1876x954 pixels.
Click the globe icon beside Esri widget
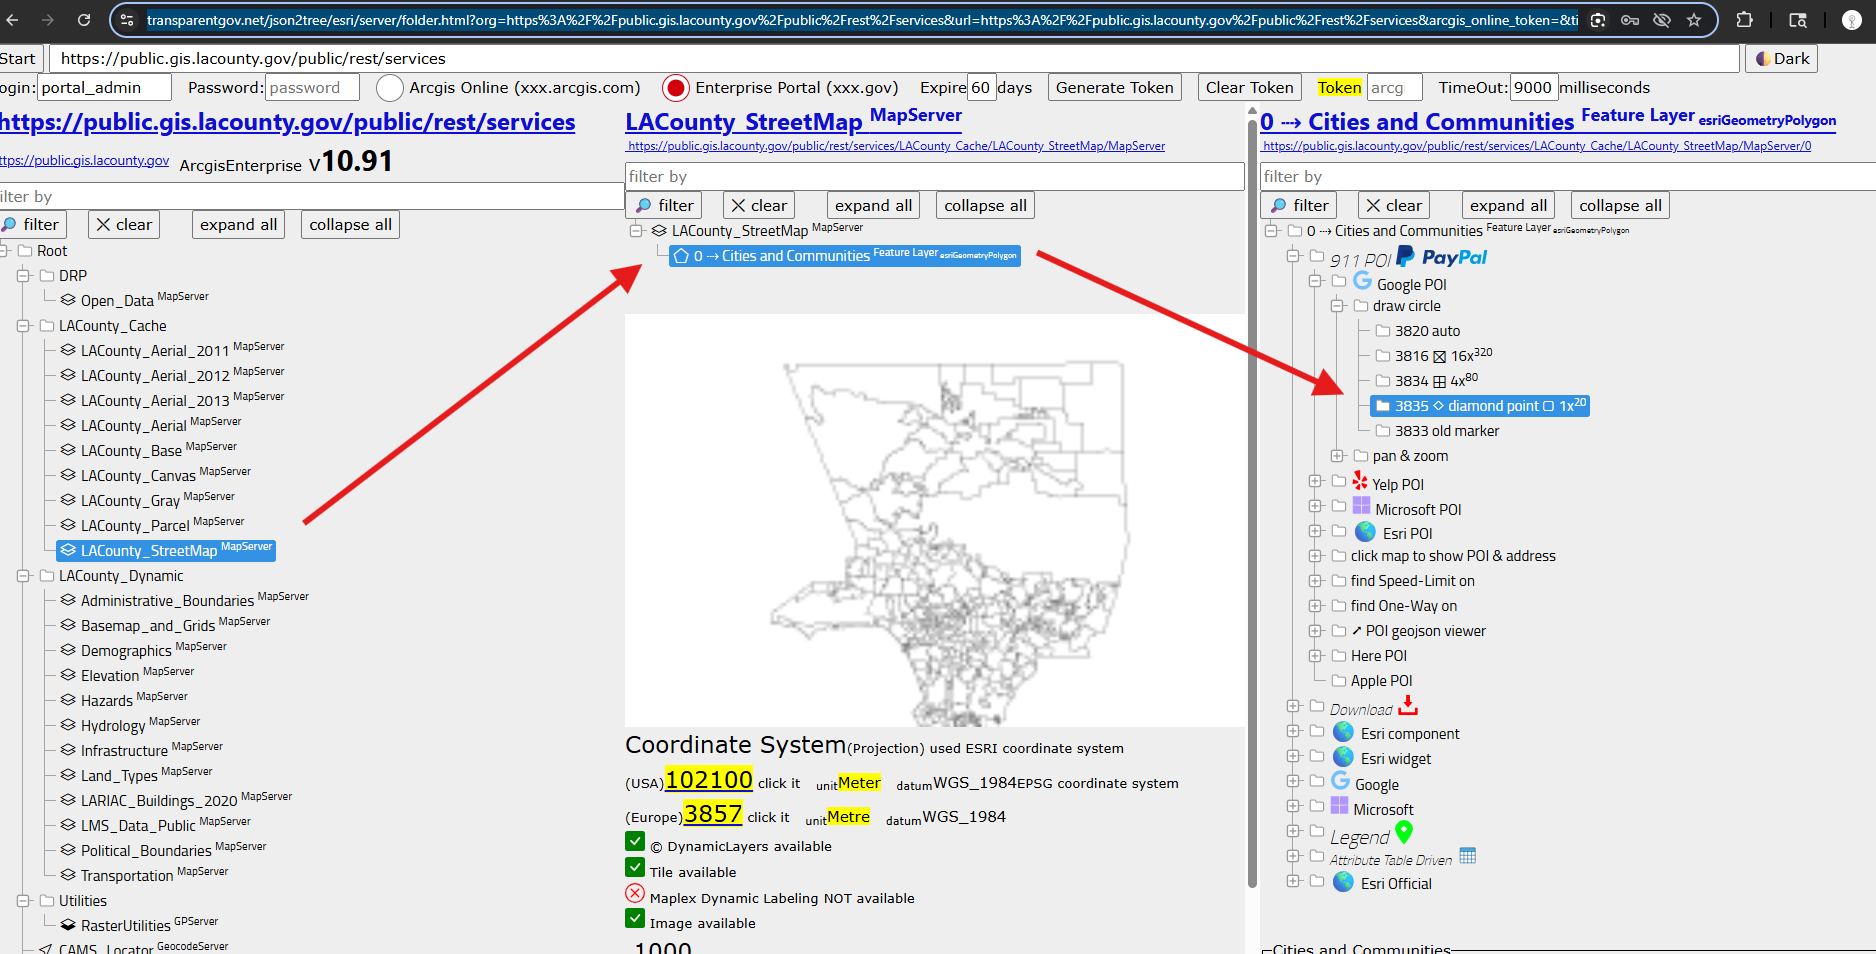click(1343, 757)
